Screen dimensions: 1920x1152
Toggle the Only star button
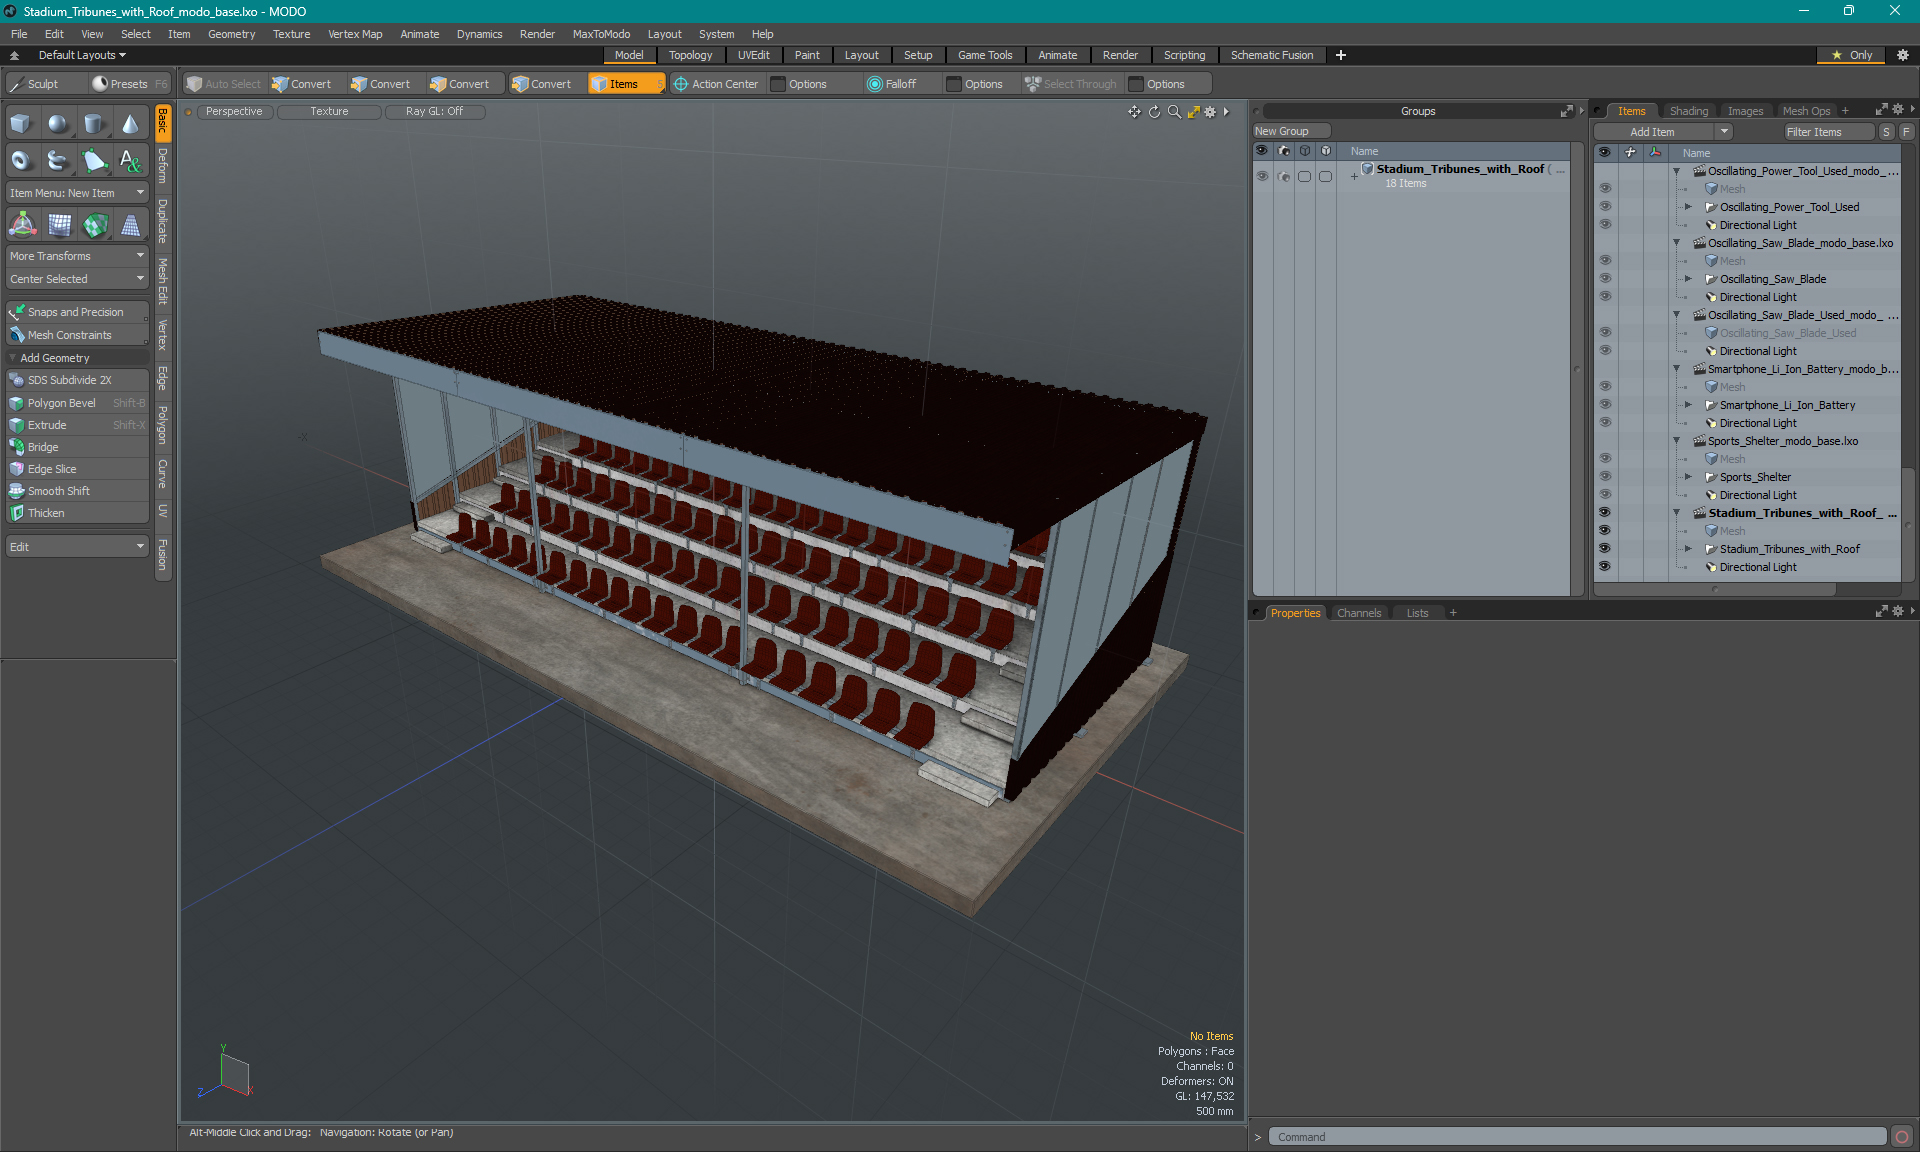click(x=1851, y=55)
